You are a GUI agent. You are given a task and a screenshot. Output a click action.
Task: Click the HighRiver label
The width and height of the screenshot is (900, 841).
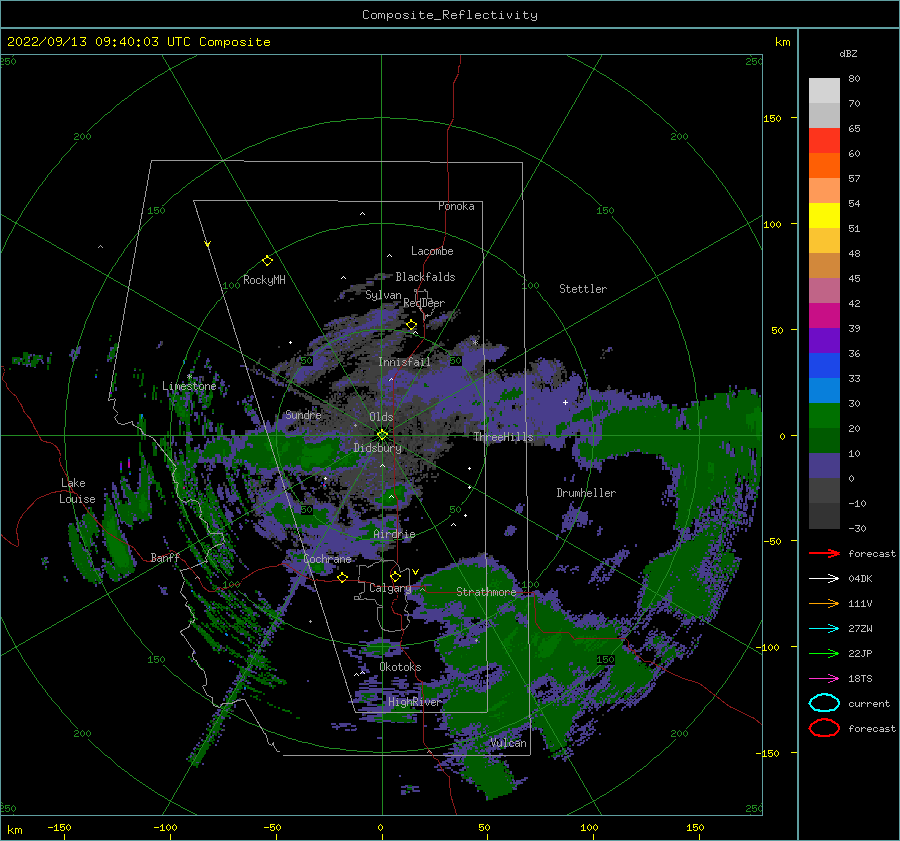(415, 702)
